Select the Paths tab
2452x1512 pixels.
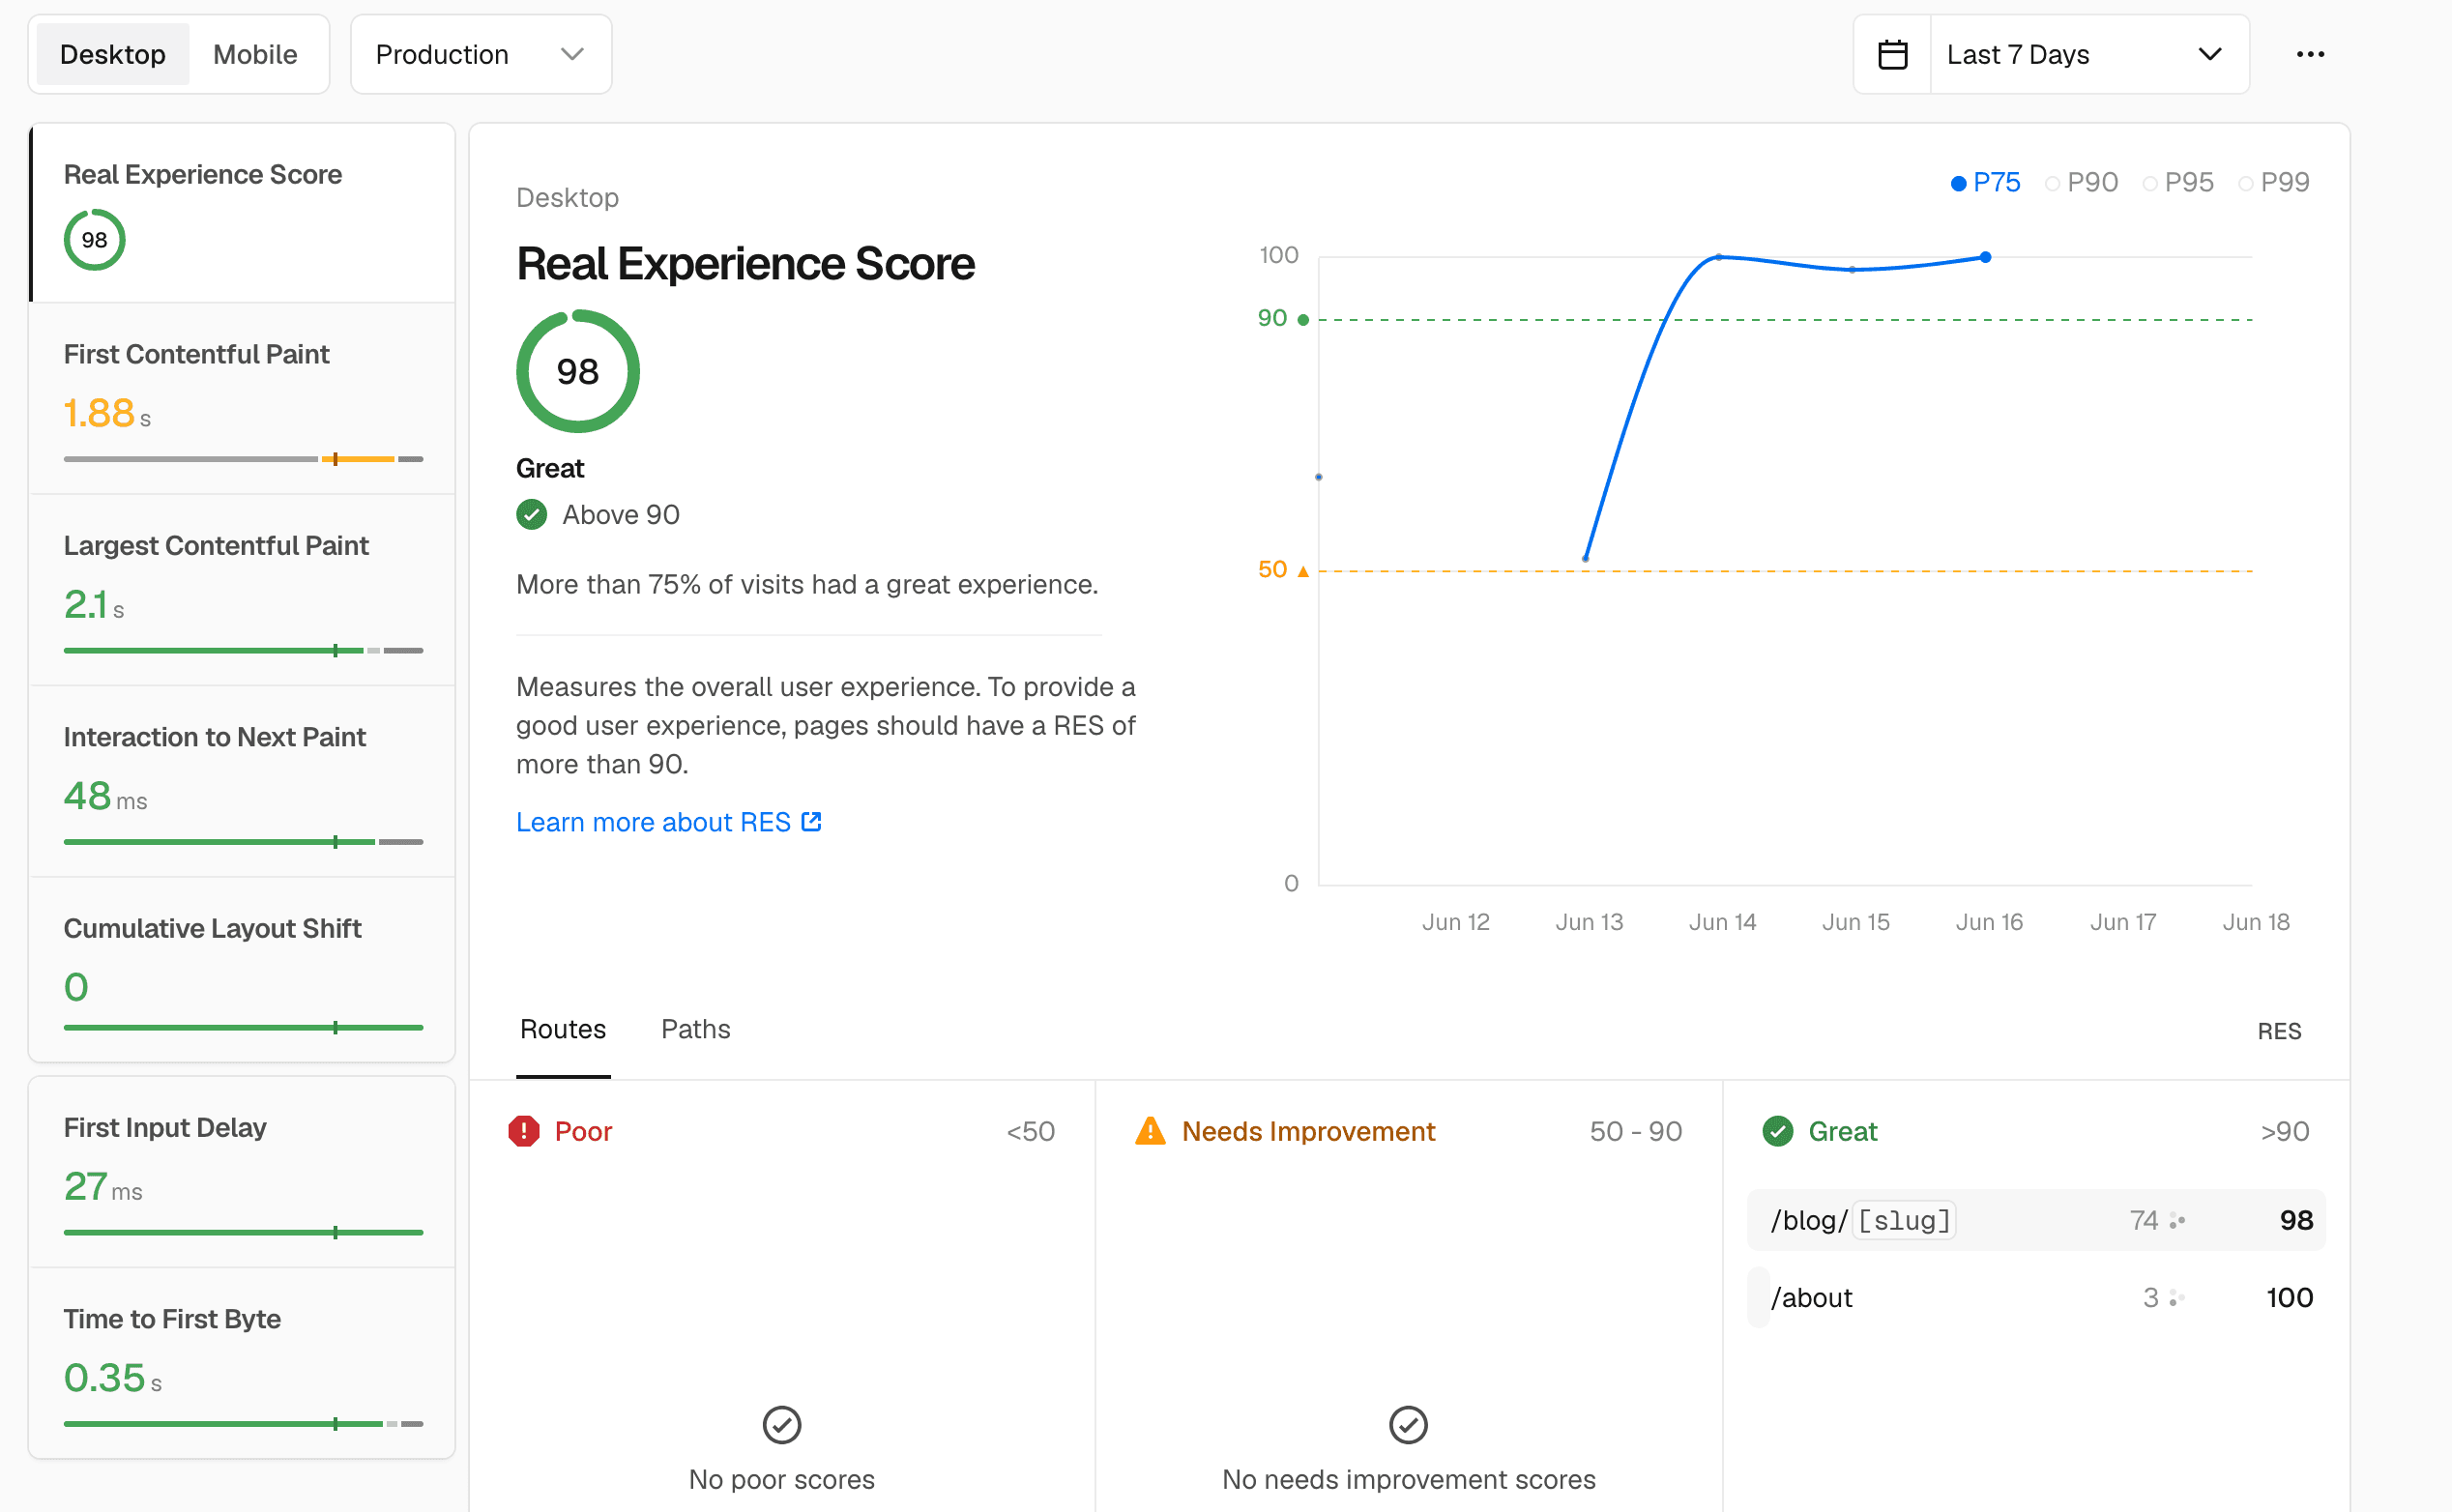point(696,1029)
